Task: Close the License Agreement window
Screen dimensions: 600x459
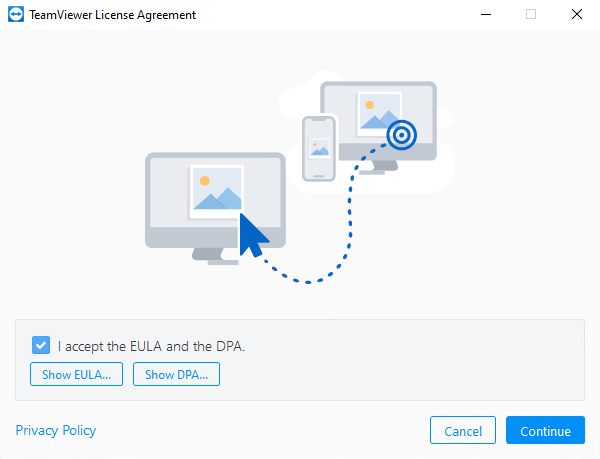Action: click(x=577, y=15)
